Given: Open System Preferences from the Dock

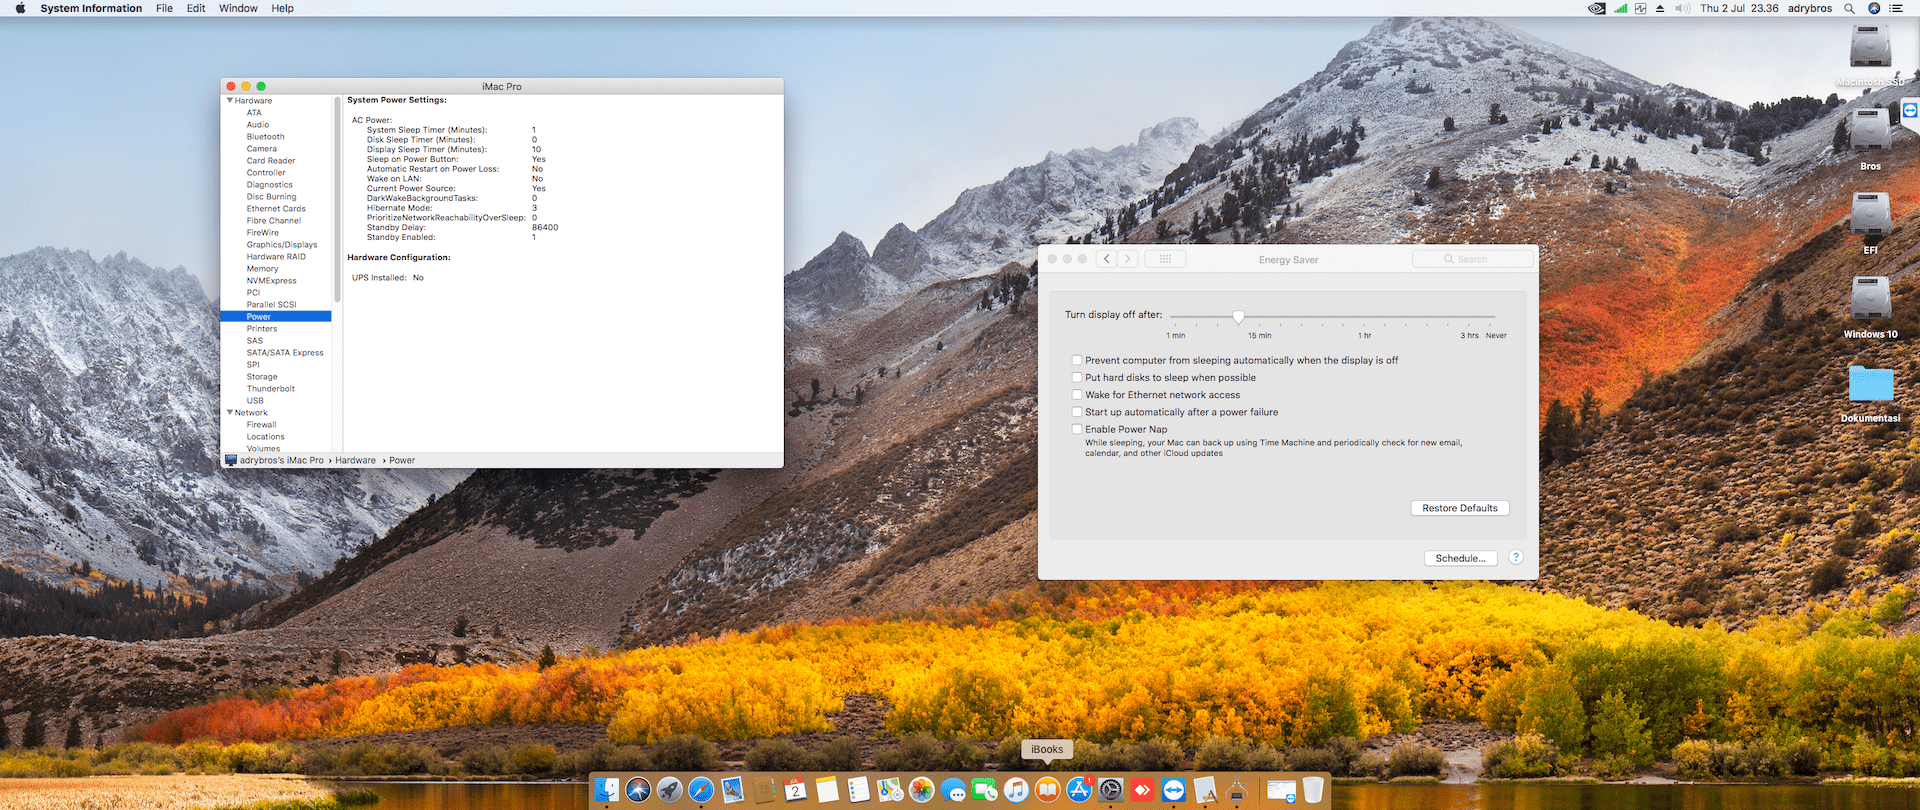Looking at the screenshot, I should [1110, 790].
